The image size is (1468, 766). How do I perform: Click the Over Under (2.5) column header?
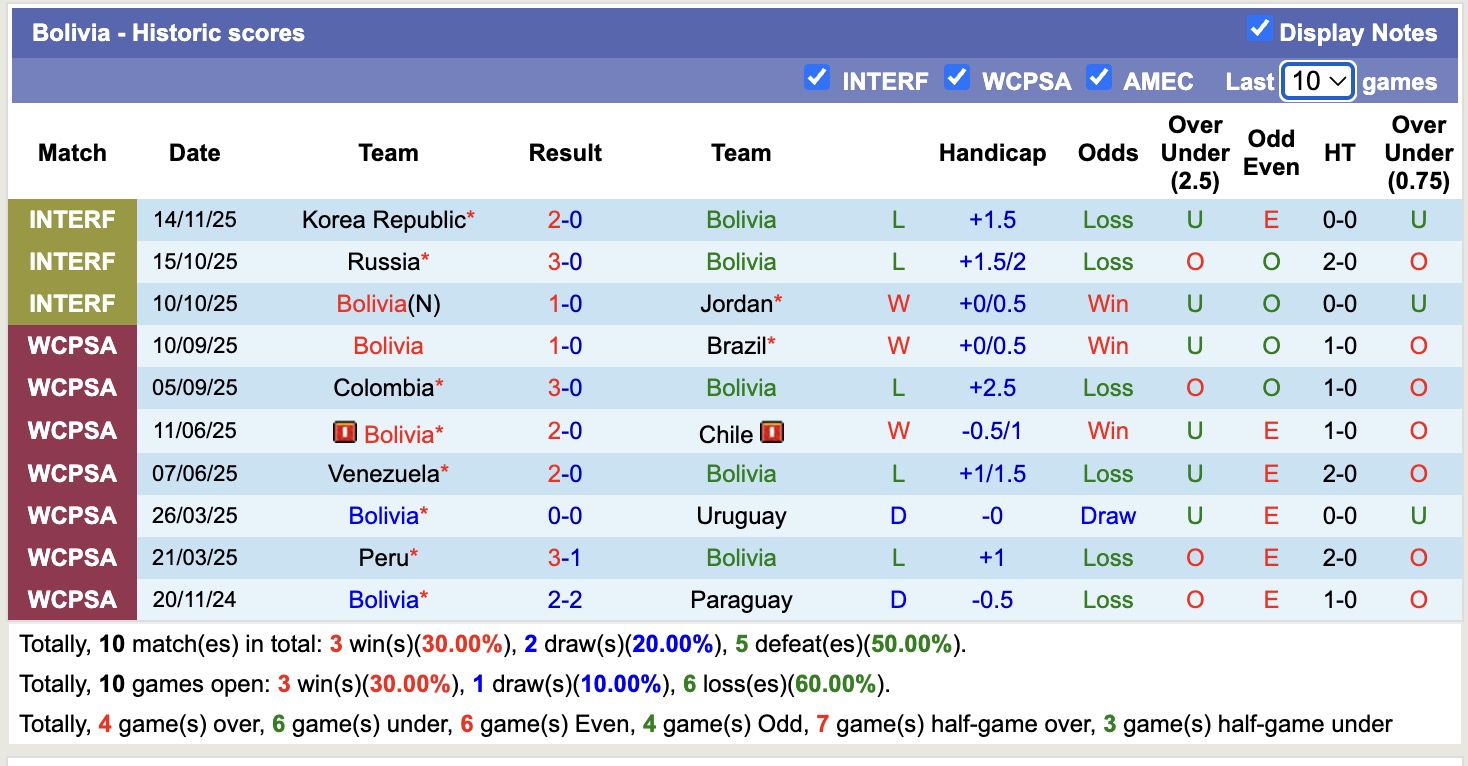(x=1195, y=153)
